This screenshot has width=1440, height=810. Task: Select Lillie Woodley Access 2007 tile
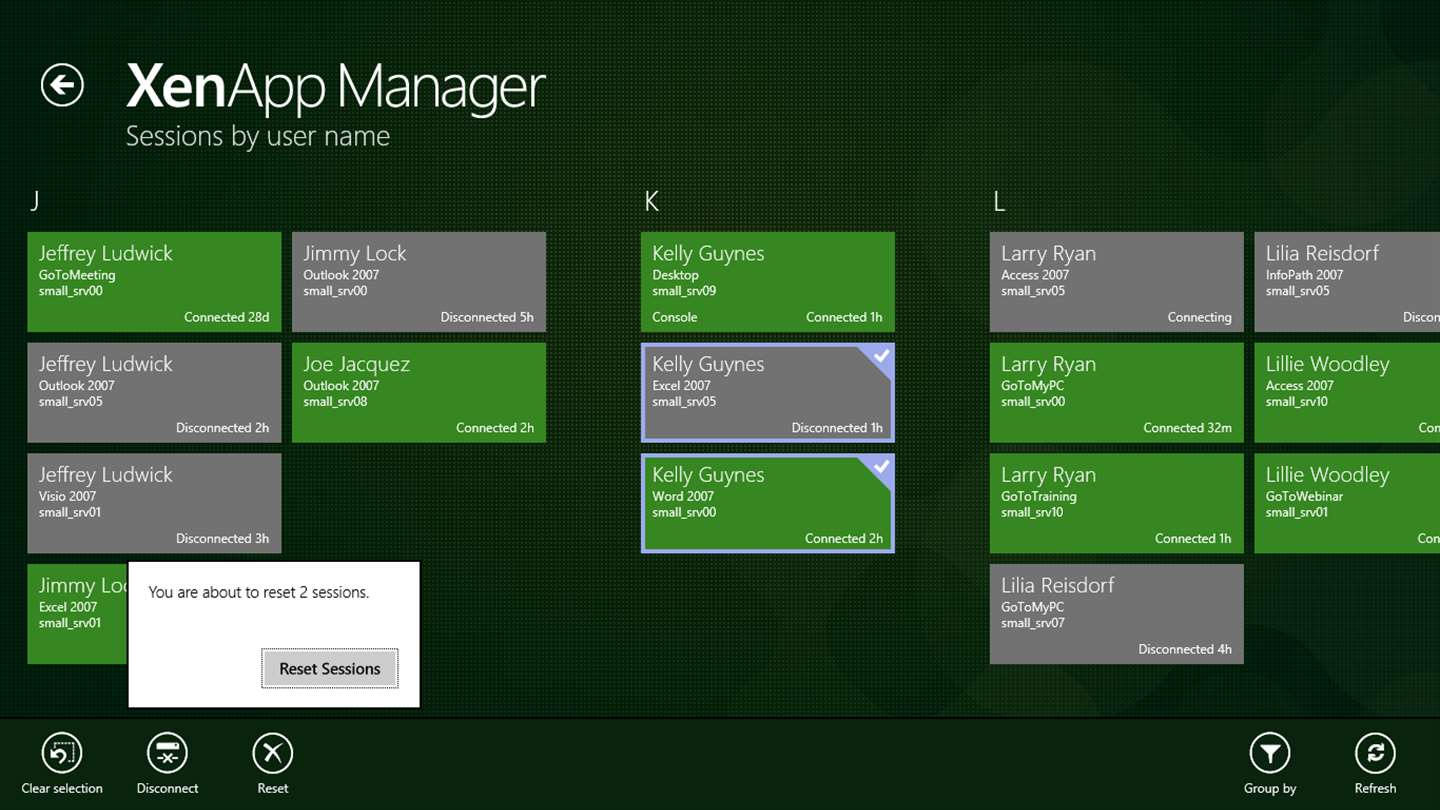click(1347, 393)
